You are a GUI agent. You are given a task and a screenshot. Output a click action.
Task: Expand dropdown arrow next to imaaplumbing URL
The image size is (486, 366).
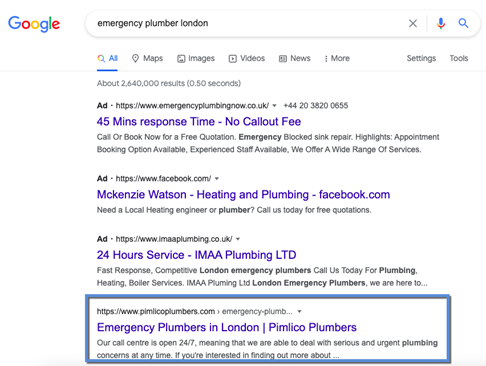coord(238,239)
